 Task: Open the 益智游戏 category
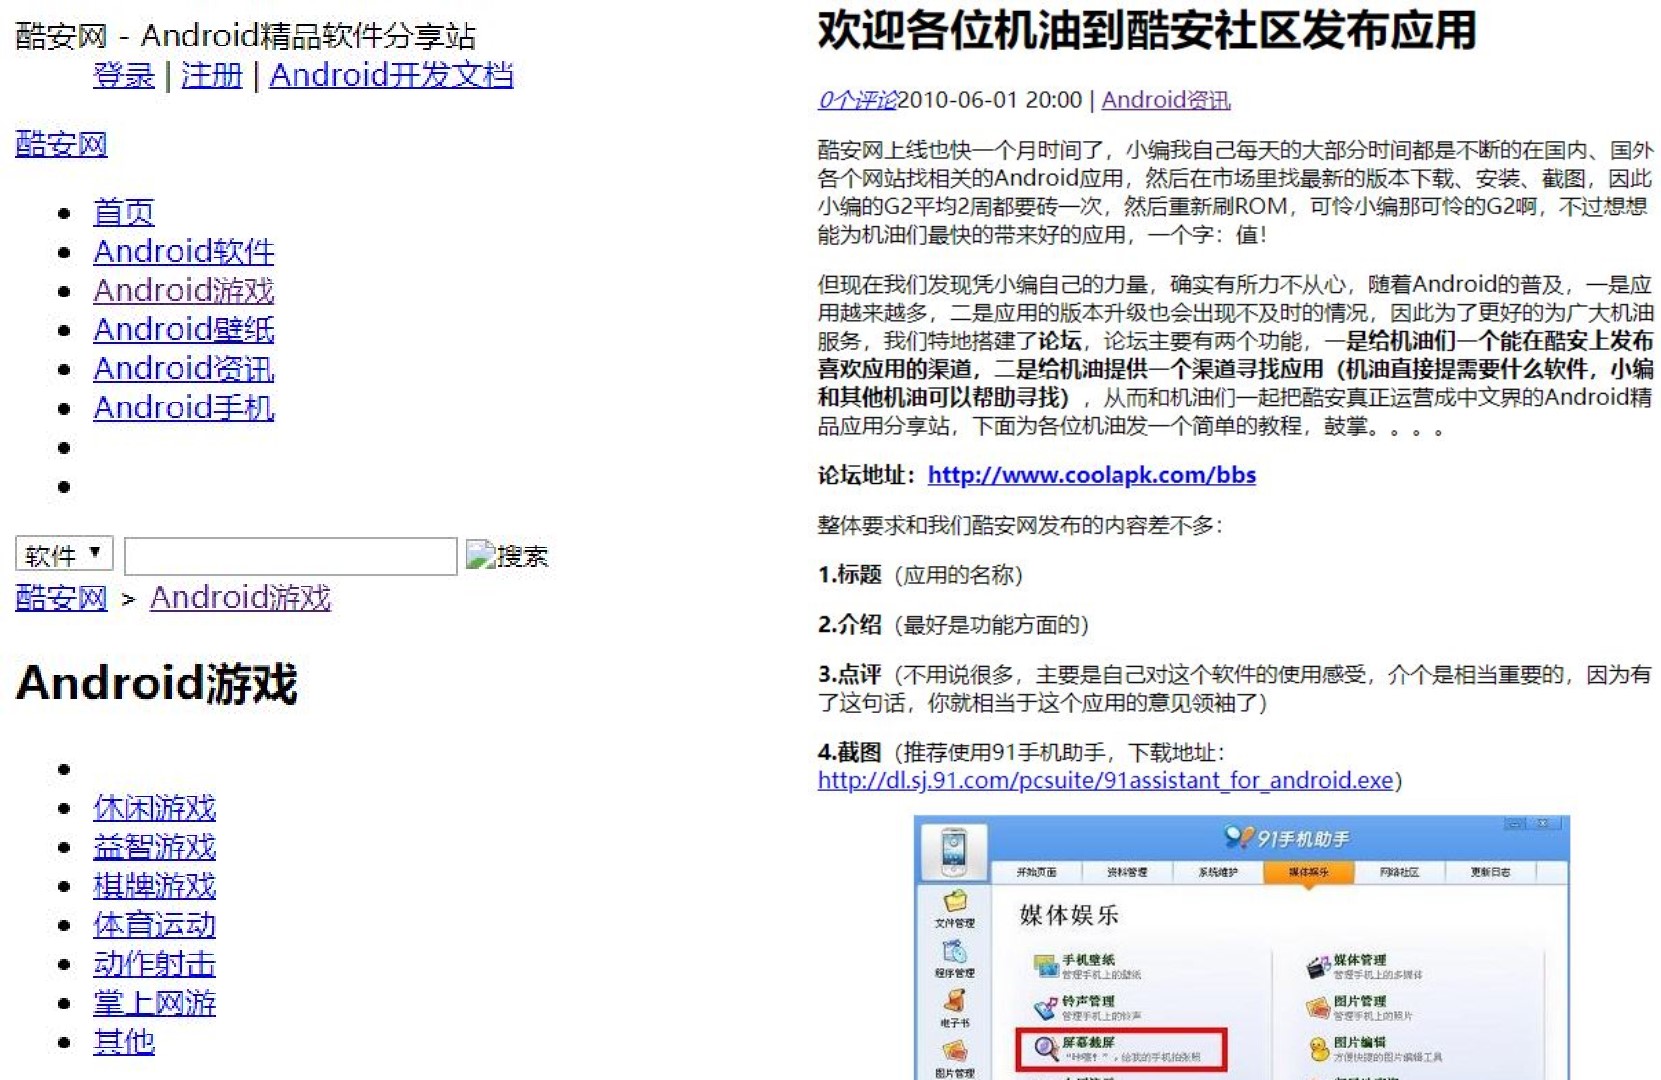(x=155, y=847)
